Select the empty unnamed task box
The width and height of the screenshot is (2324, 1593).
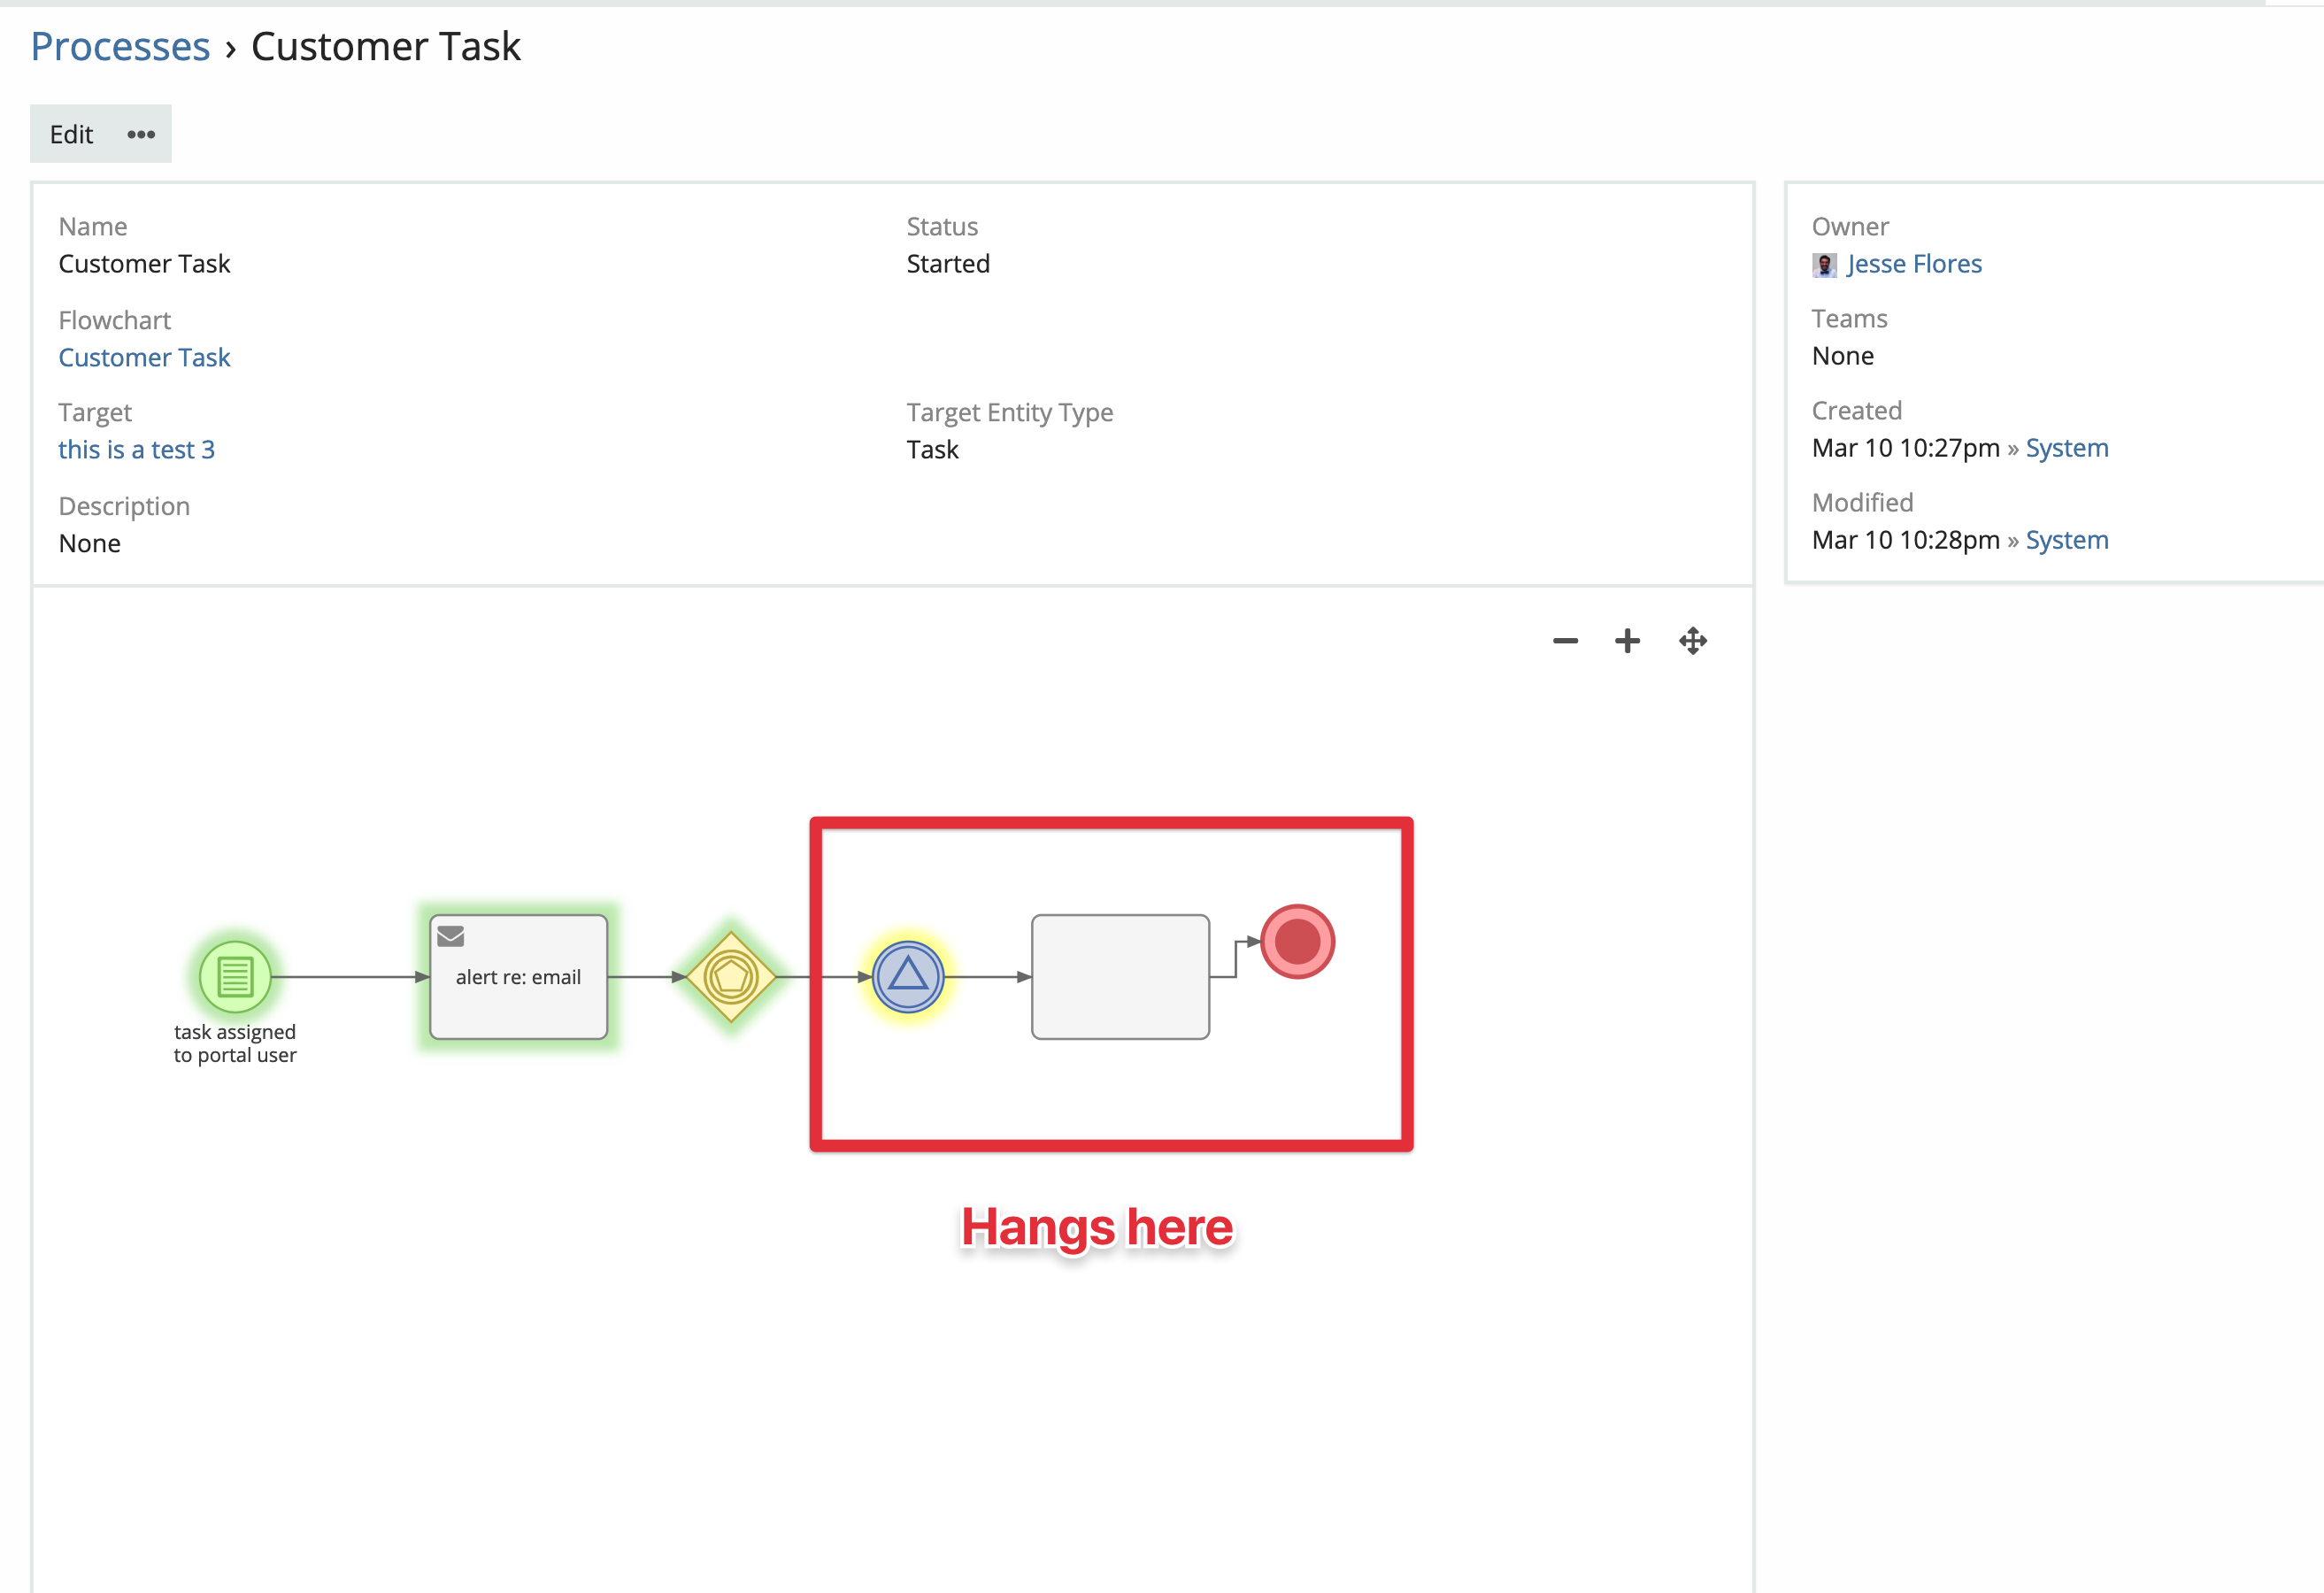(1120, 976)
